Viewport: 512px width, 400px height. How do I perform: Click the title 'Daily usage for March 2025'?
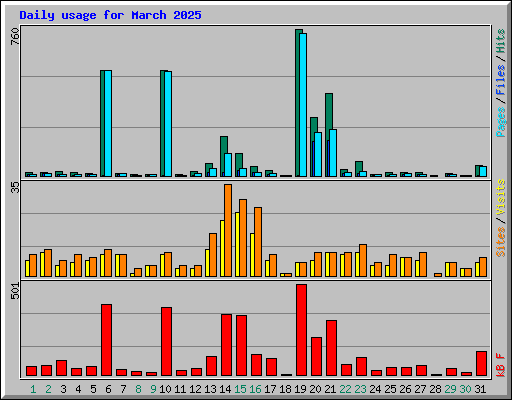click(x=110, y=15)
